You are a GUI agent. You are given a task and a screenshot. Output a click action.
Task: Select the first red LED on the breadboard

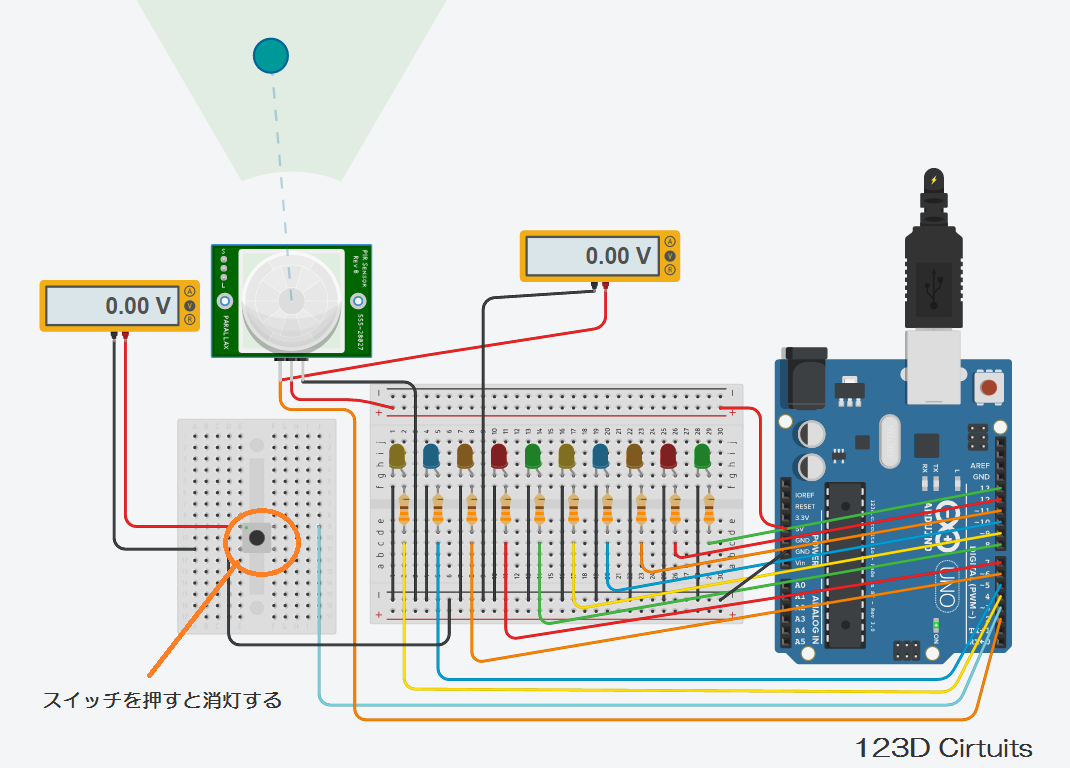499,457
